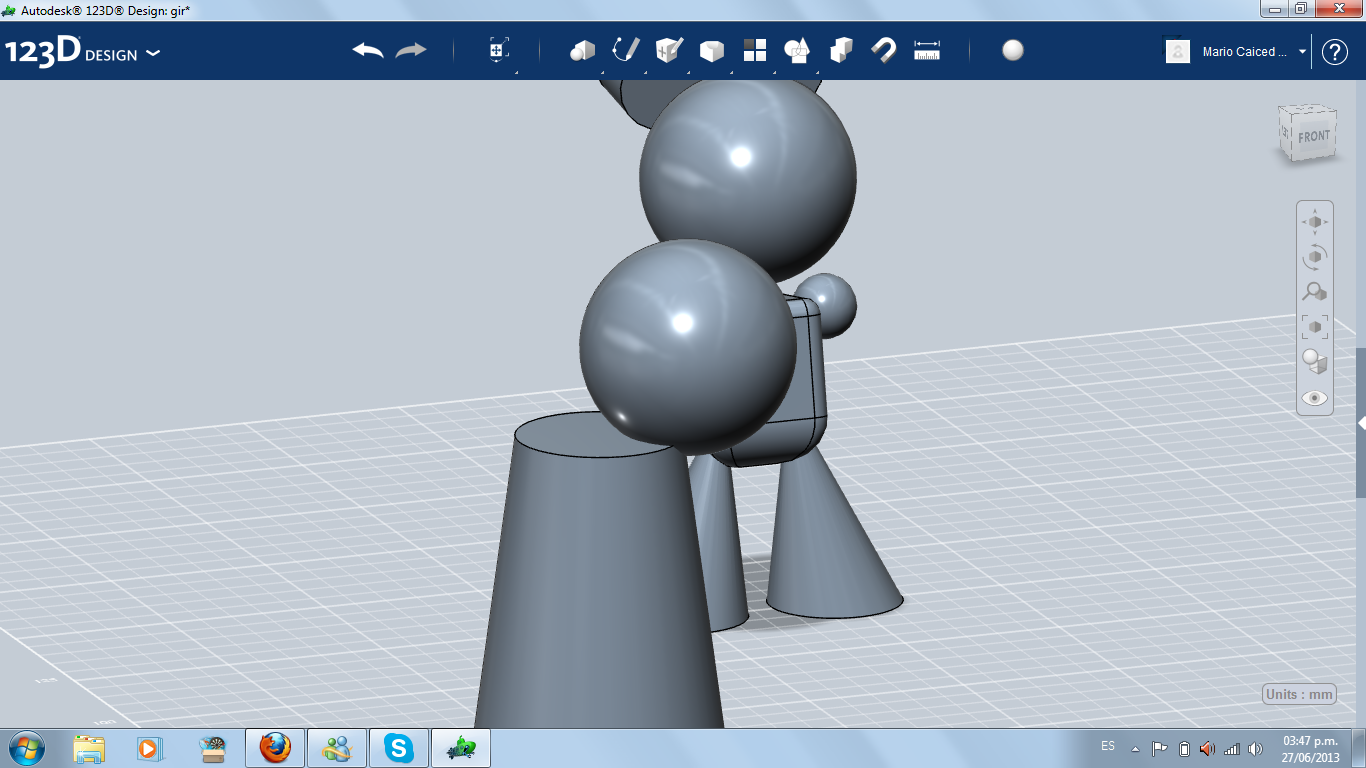The width and height of the screenshot is (1366, 768).
Task: Open the Primitives shapes menu
Action: click(583, 51)
